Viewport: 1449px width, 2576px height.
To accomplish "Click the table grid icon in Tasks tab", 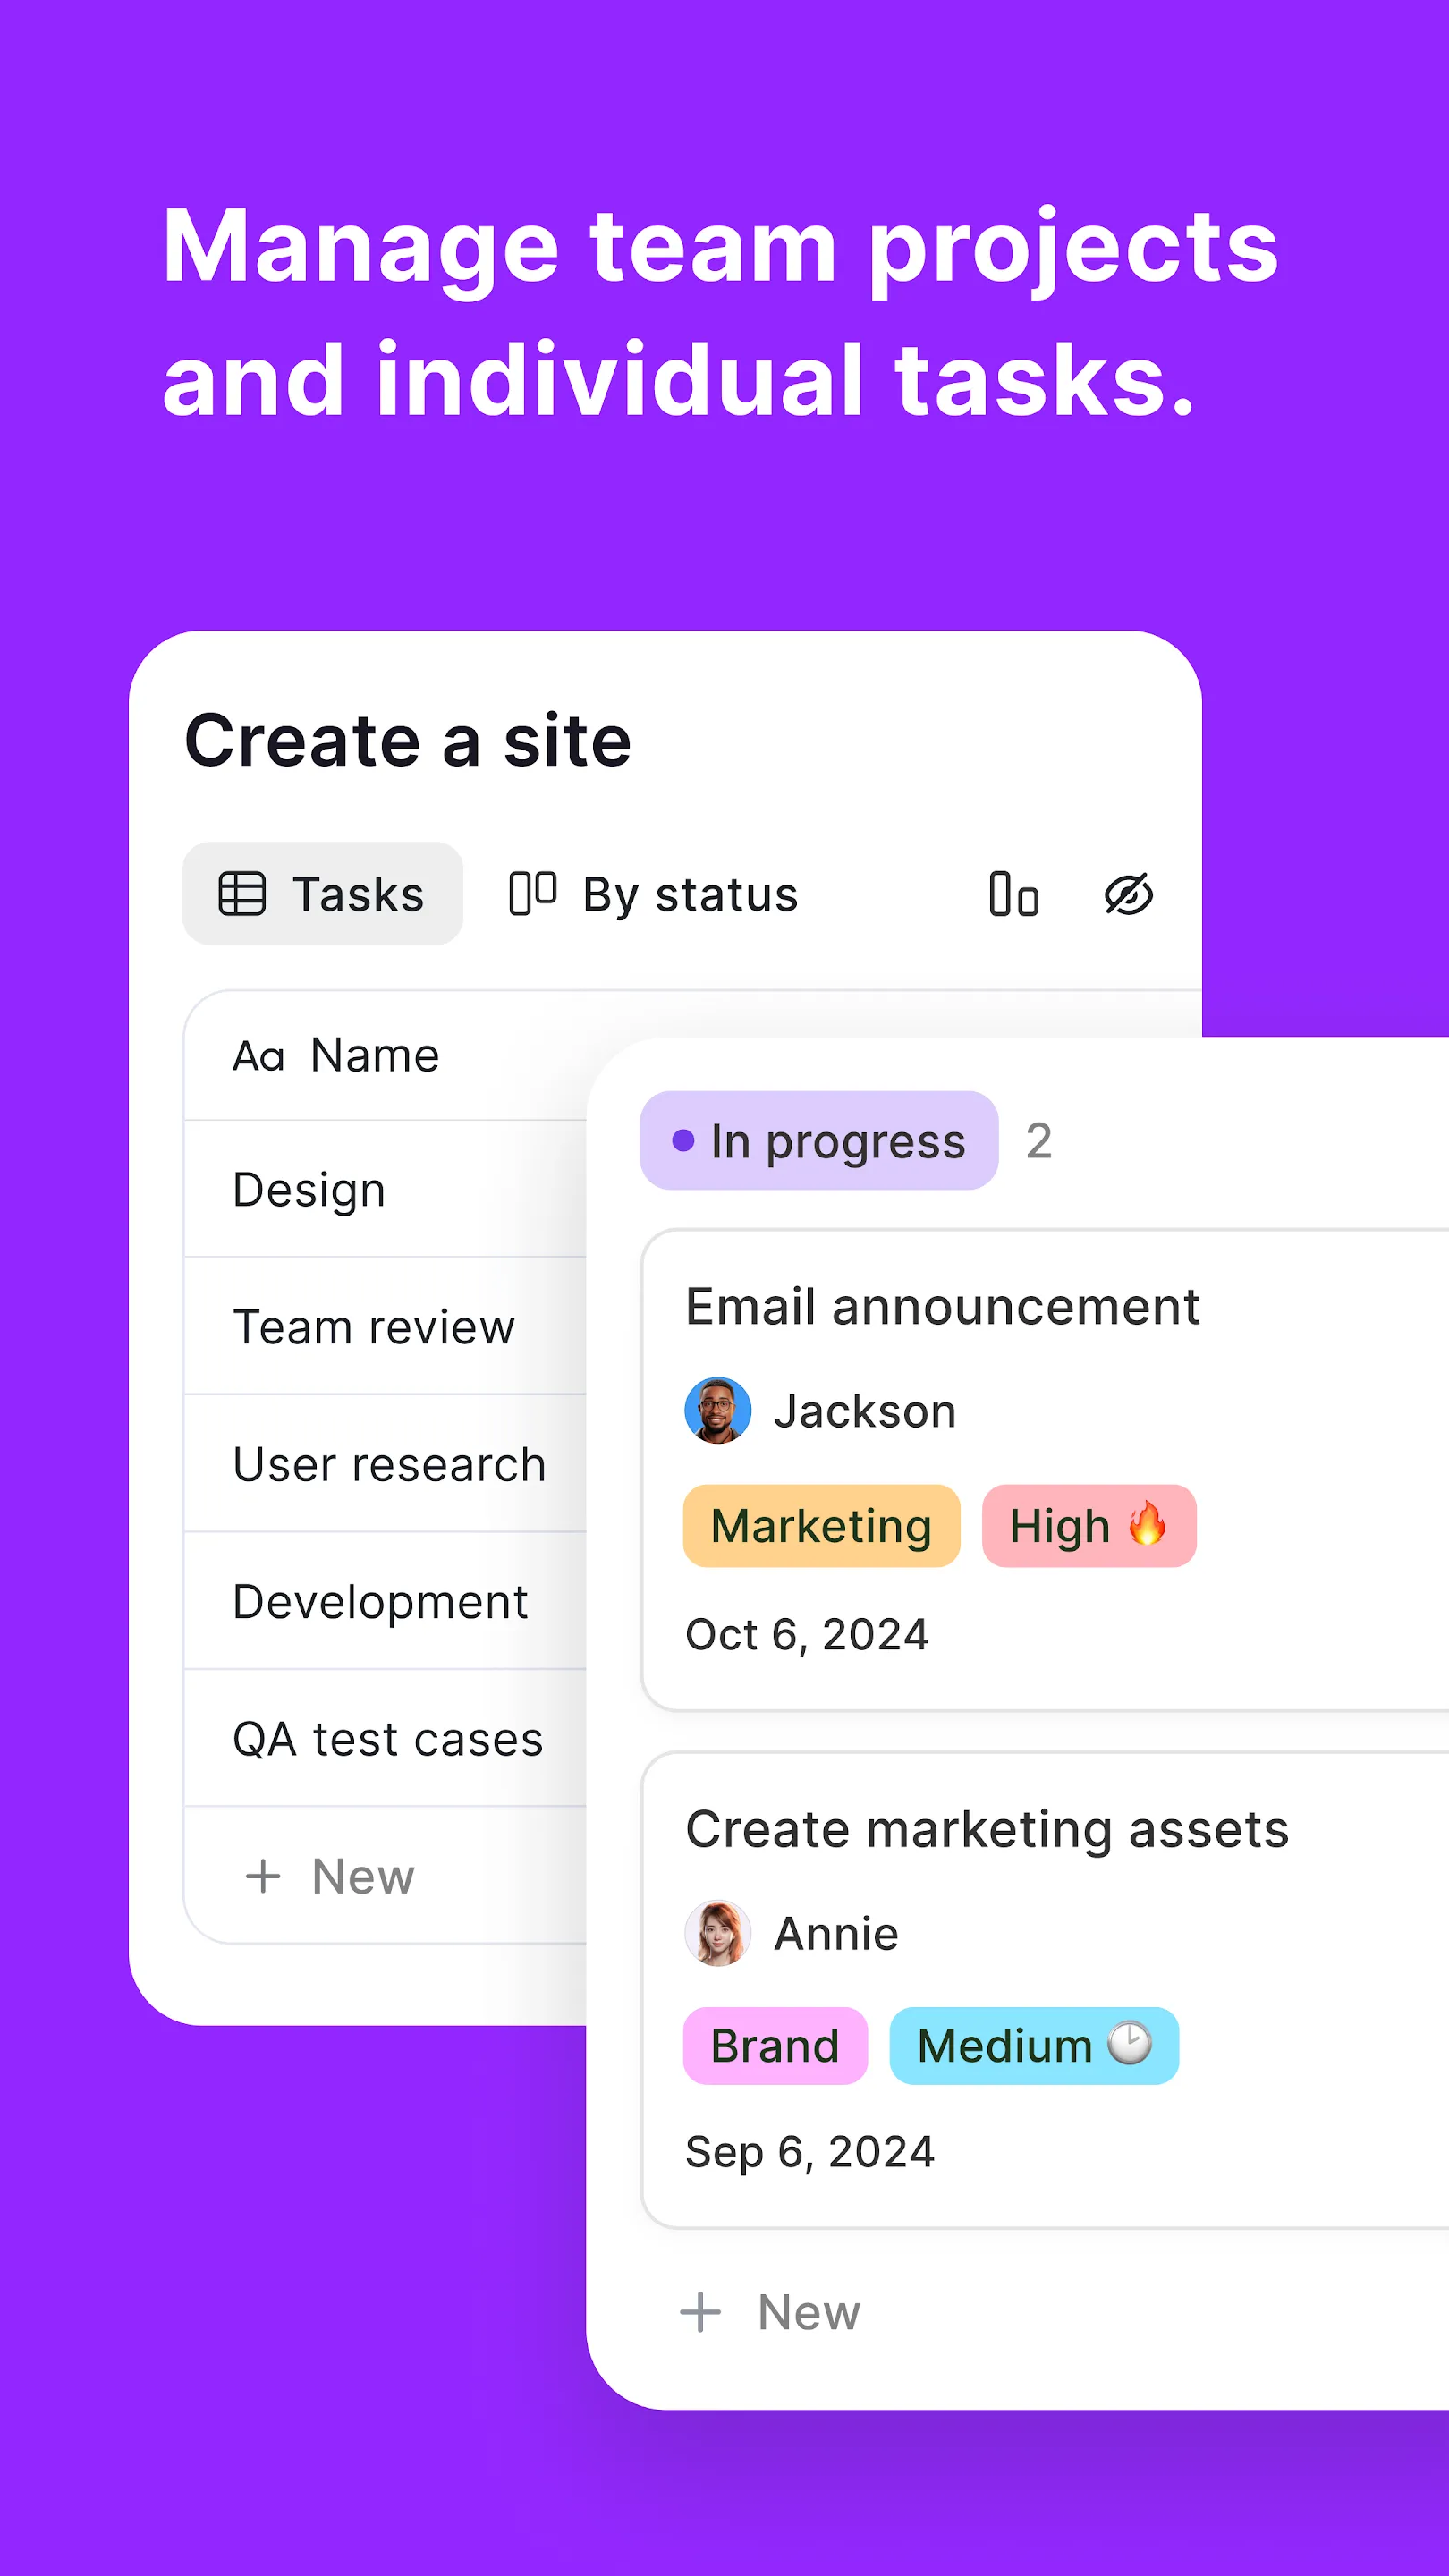I will click(x=242, y=893).
